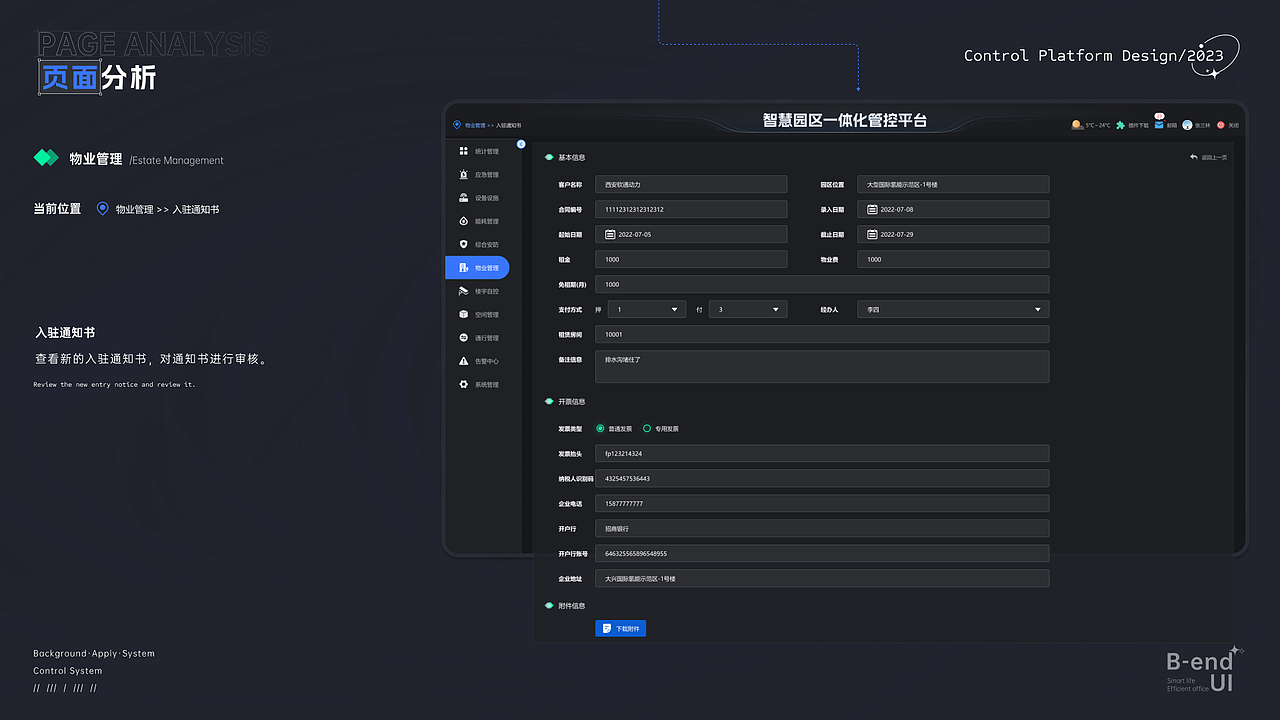Click the 应急管理 alarm icon in sidebar

pos(463,174)
